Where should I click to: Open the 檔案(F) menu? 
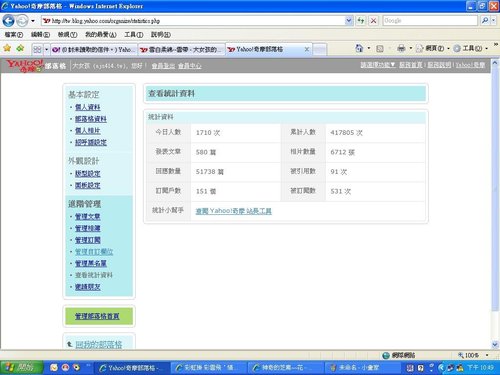(14, 35)
